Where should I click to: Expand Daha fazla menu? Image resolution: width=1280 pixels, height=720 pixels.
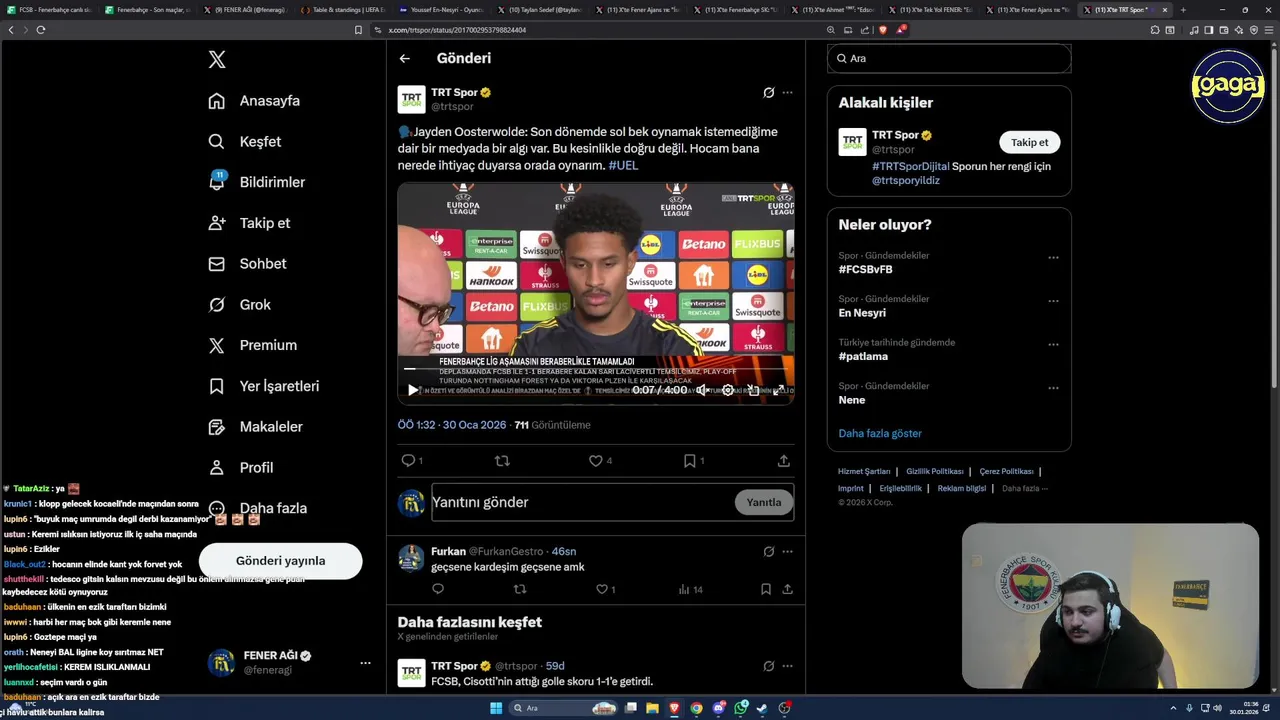point(257,508)
